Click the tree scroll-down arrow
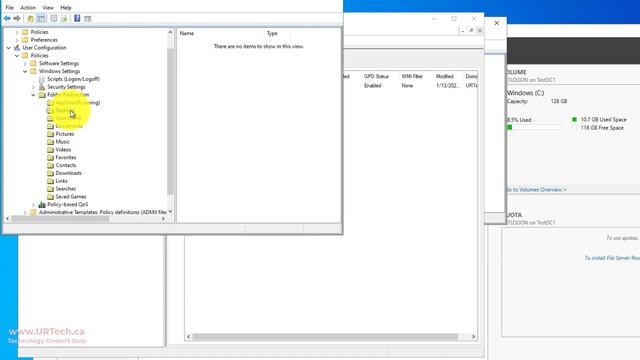Image resolution: width=640 pixels, height=360 pixels. tap(170, 211)
